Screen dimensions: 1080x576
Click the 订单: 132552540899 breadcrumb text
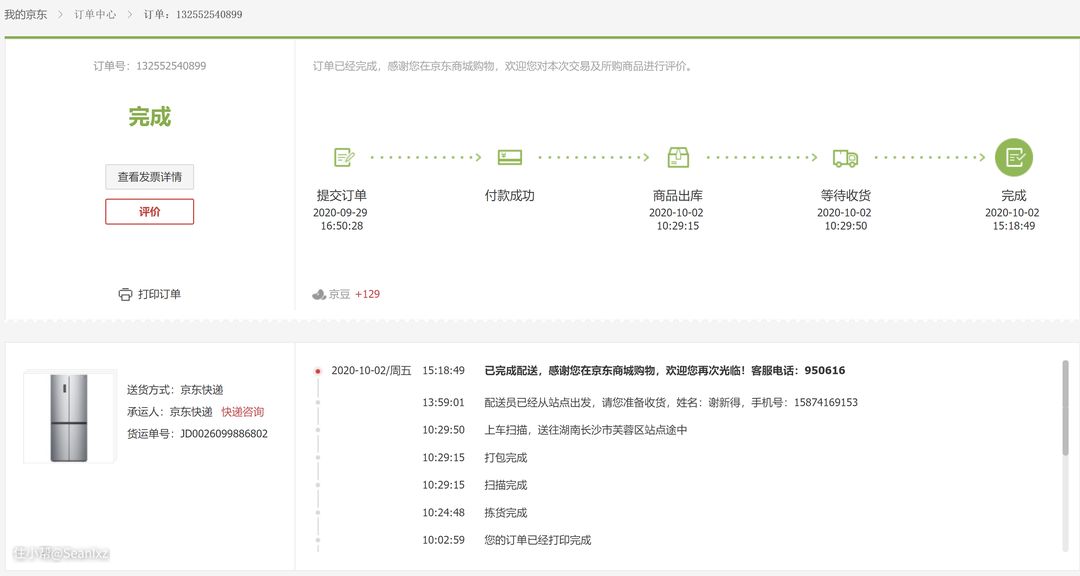[x=193, y=14]
